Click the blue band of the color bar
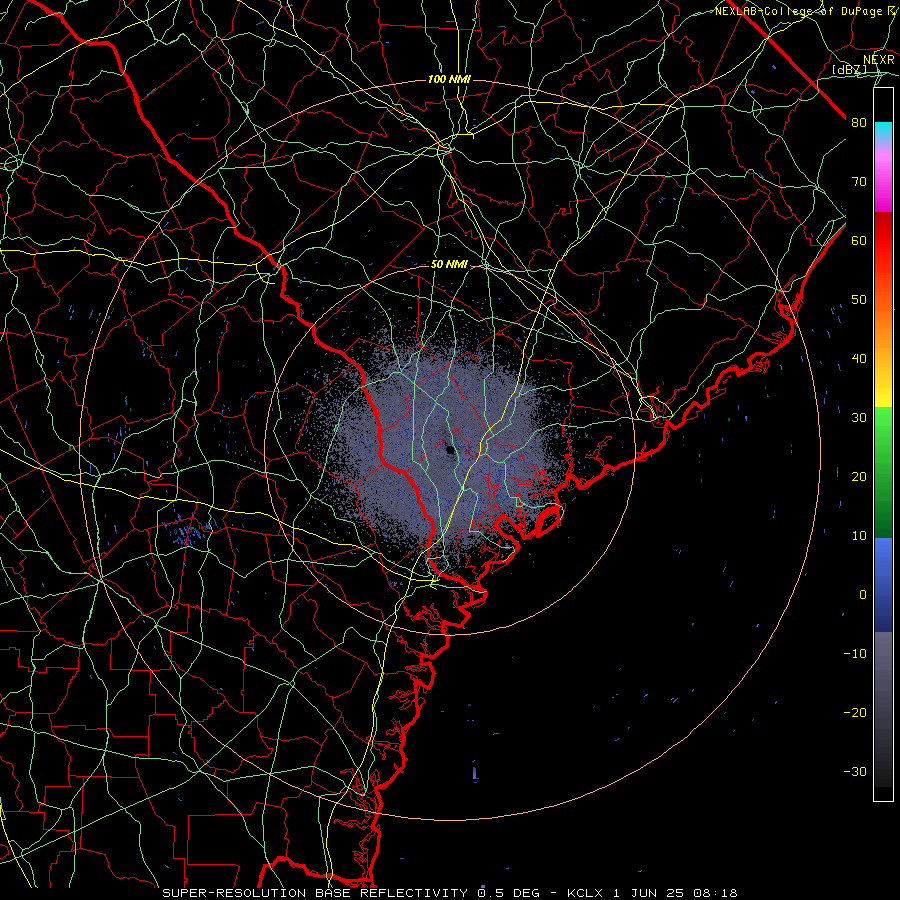Screen dimensions: 900x900 pyautogui.click(x=883, y=584)
